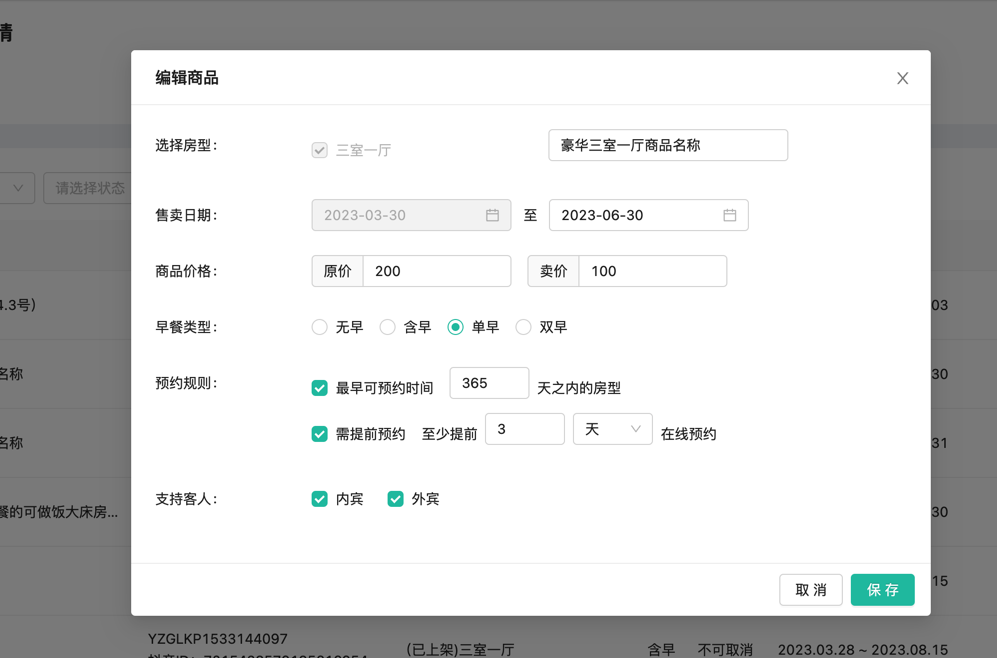Click the (已上架)三室一厅 cell in background table
Image resolution: width=997 pixels, height=658 pixels.
click(460, 650)
